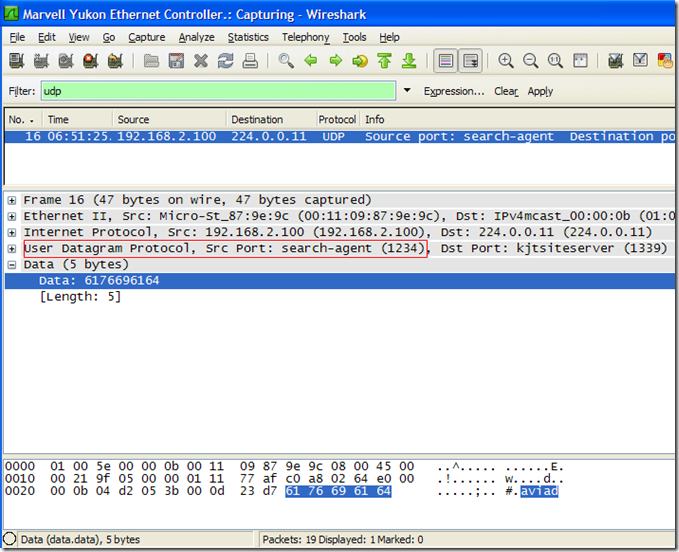Open the Help menu
The image size is (679, 552).
click(x=389, y=37)
